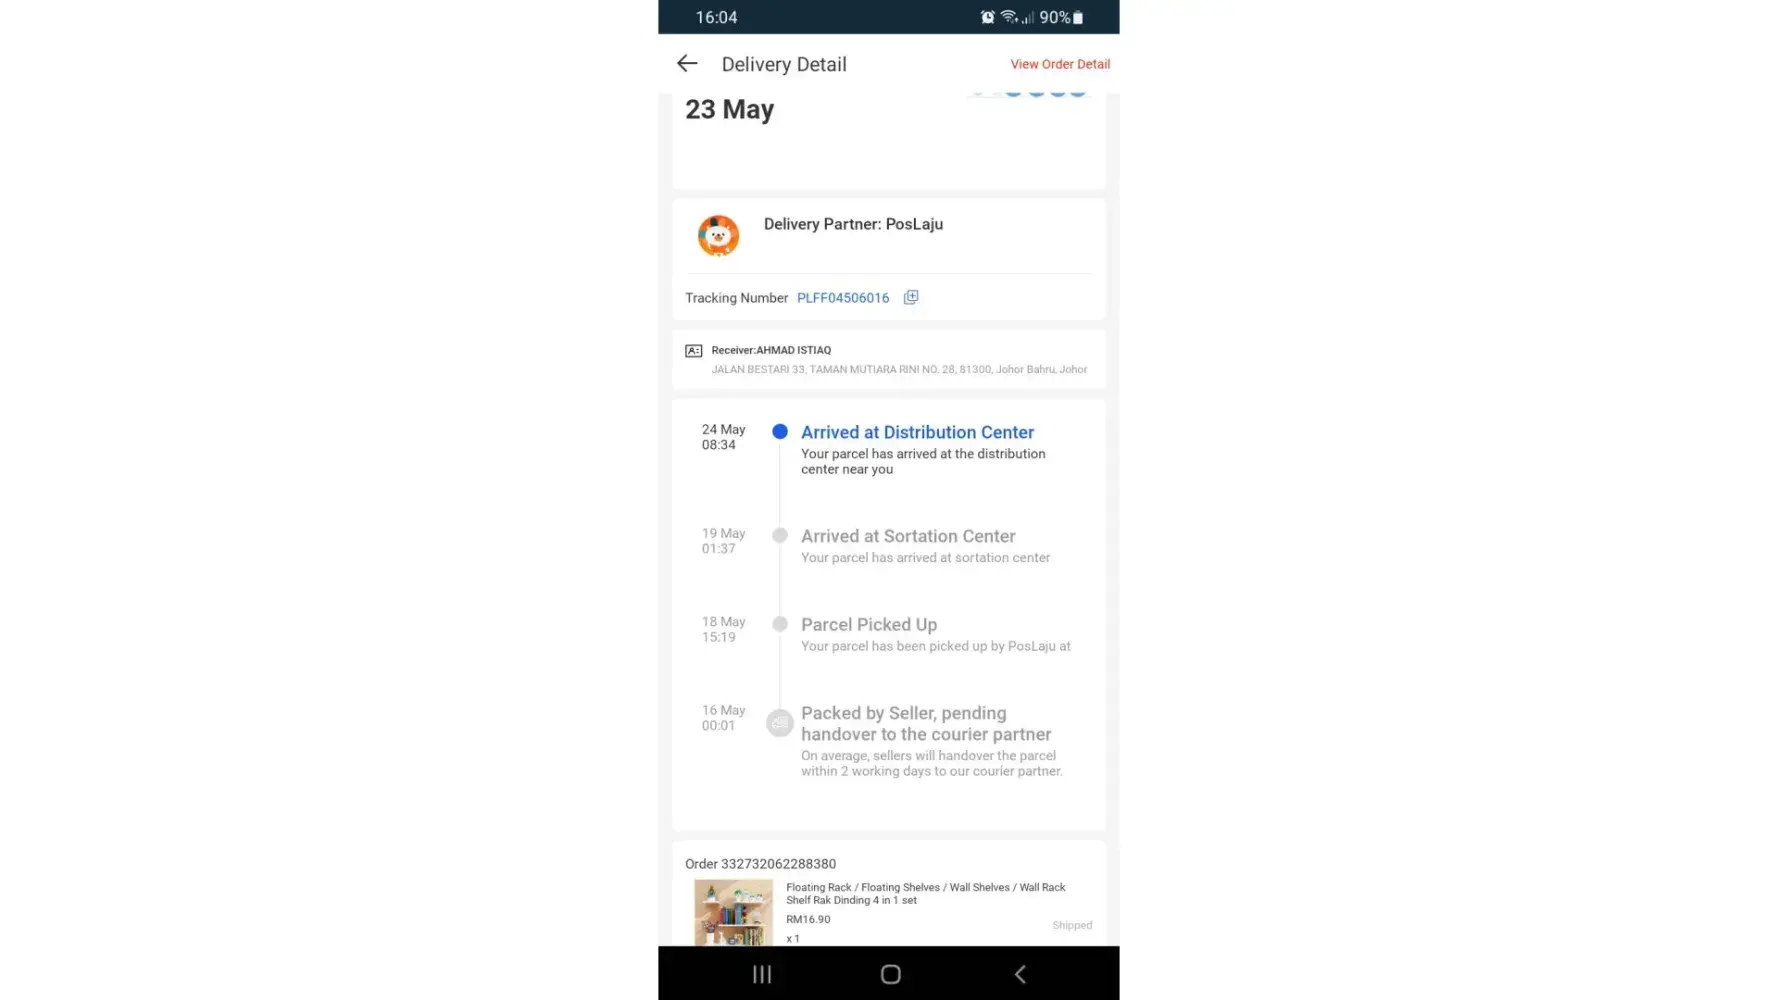
Task: Select tracking number PLFF04506016
Action: coord(842,298)
